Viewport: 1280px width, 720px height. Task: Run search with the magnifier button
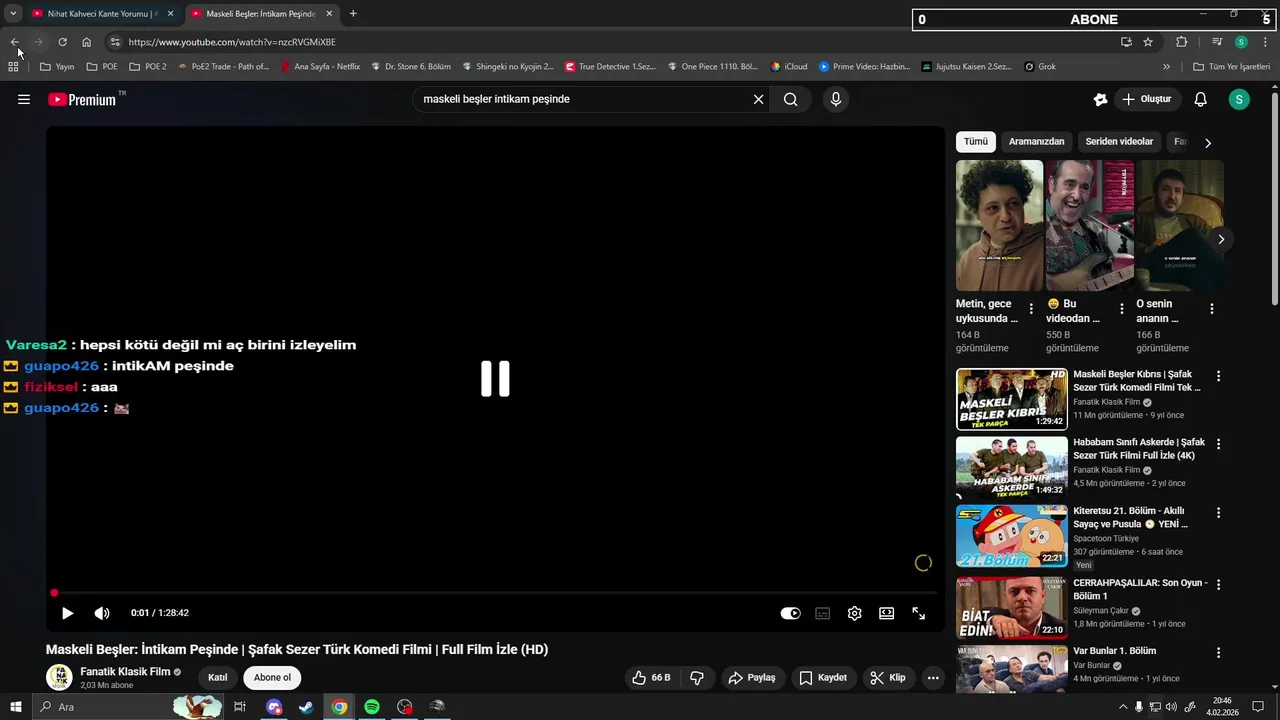coord(791,99)
